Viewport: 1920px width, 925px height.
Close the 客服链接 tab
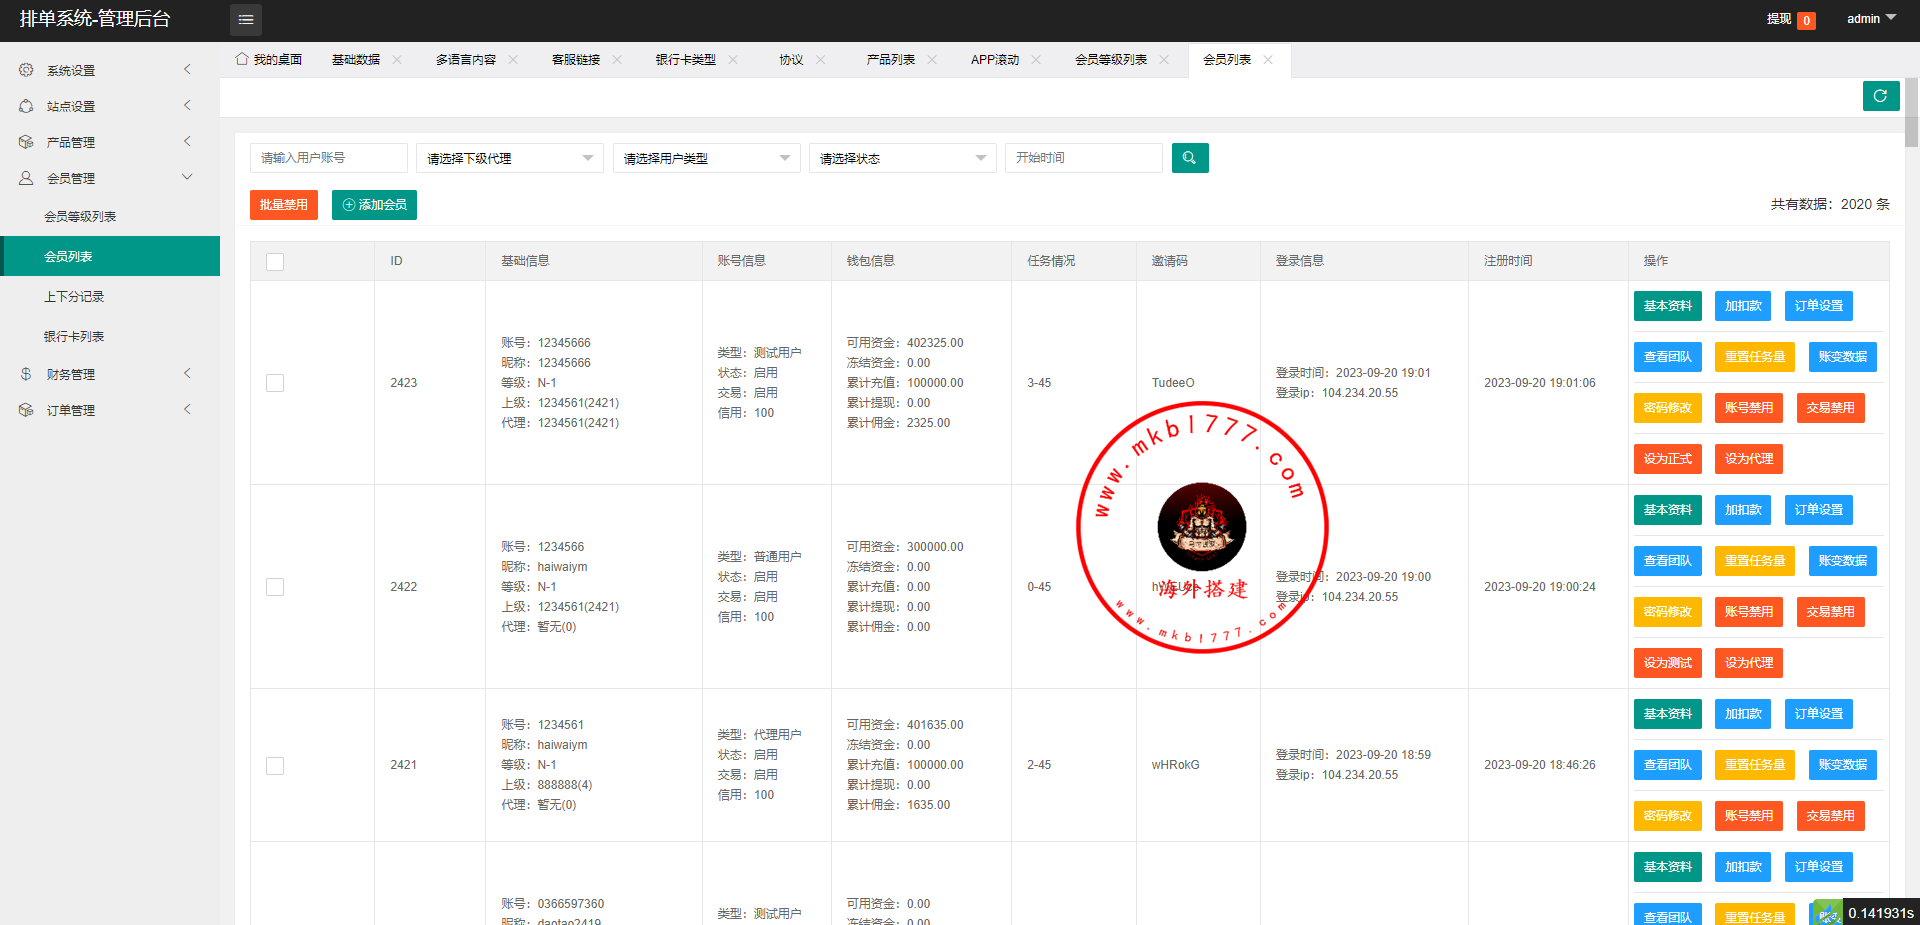(617, 60)
